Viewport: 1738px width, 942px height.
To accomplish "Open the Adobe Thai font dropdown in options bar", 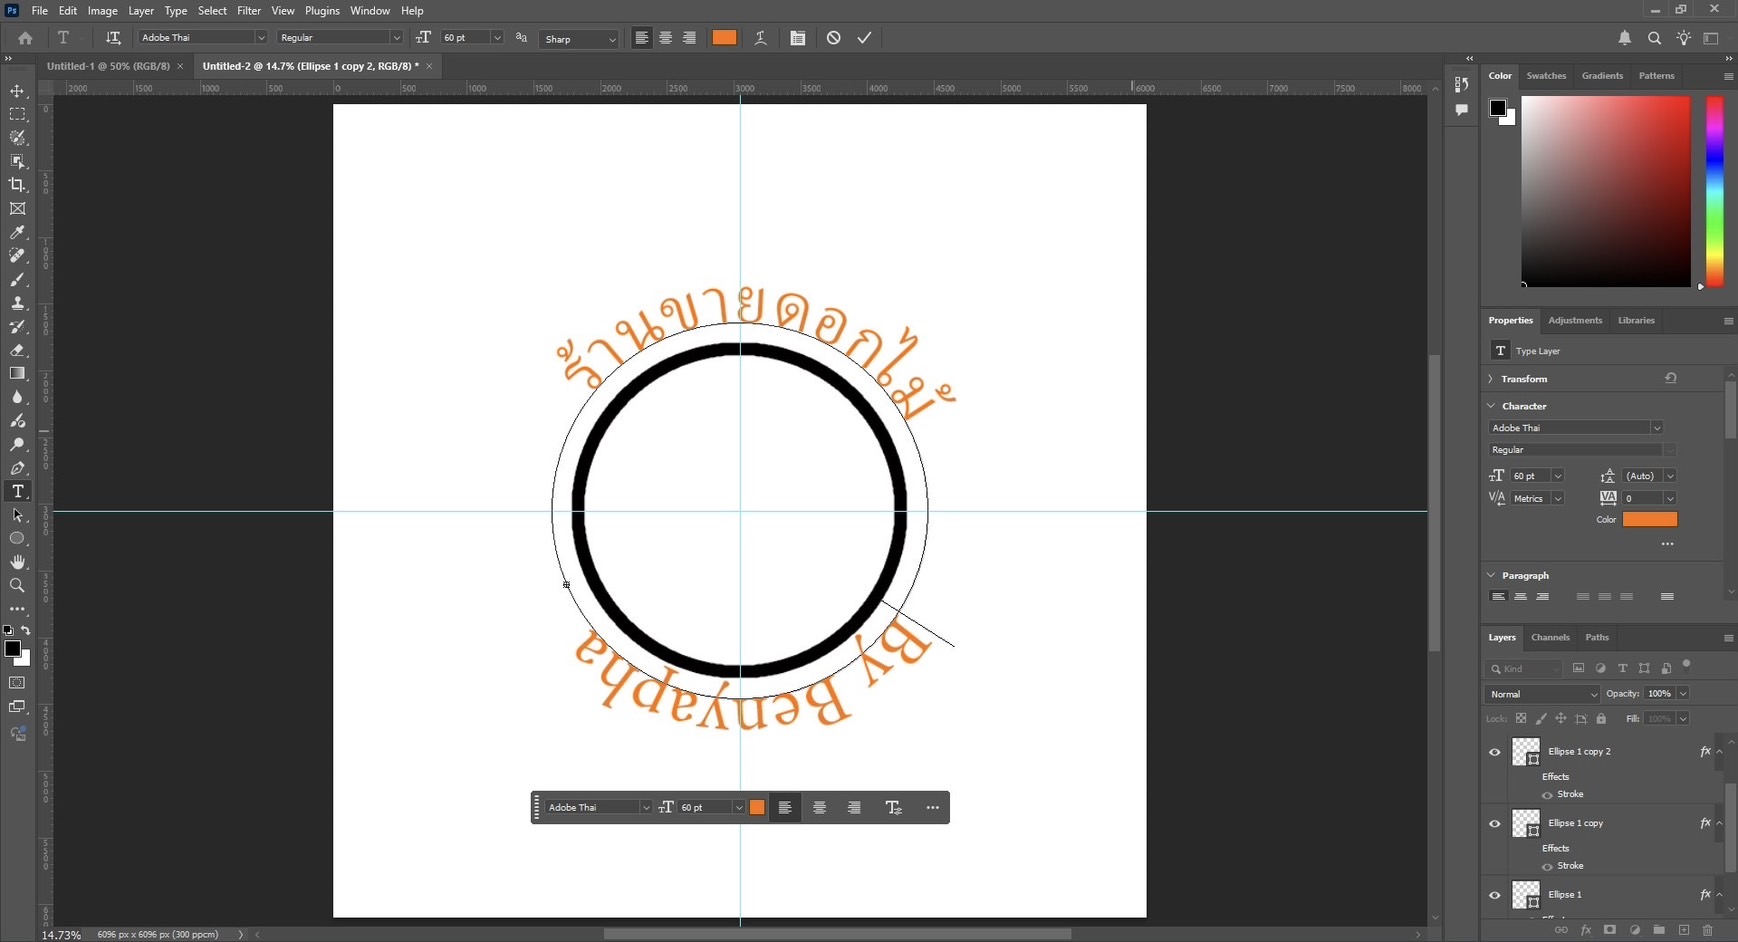I will tap(261, 38).
